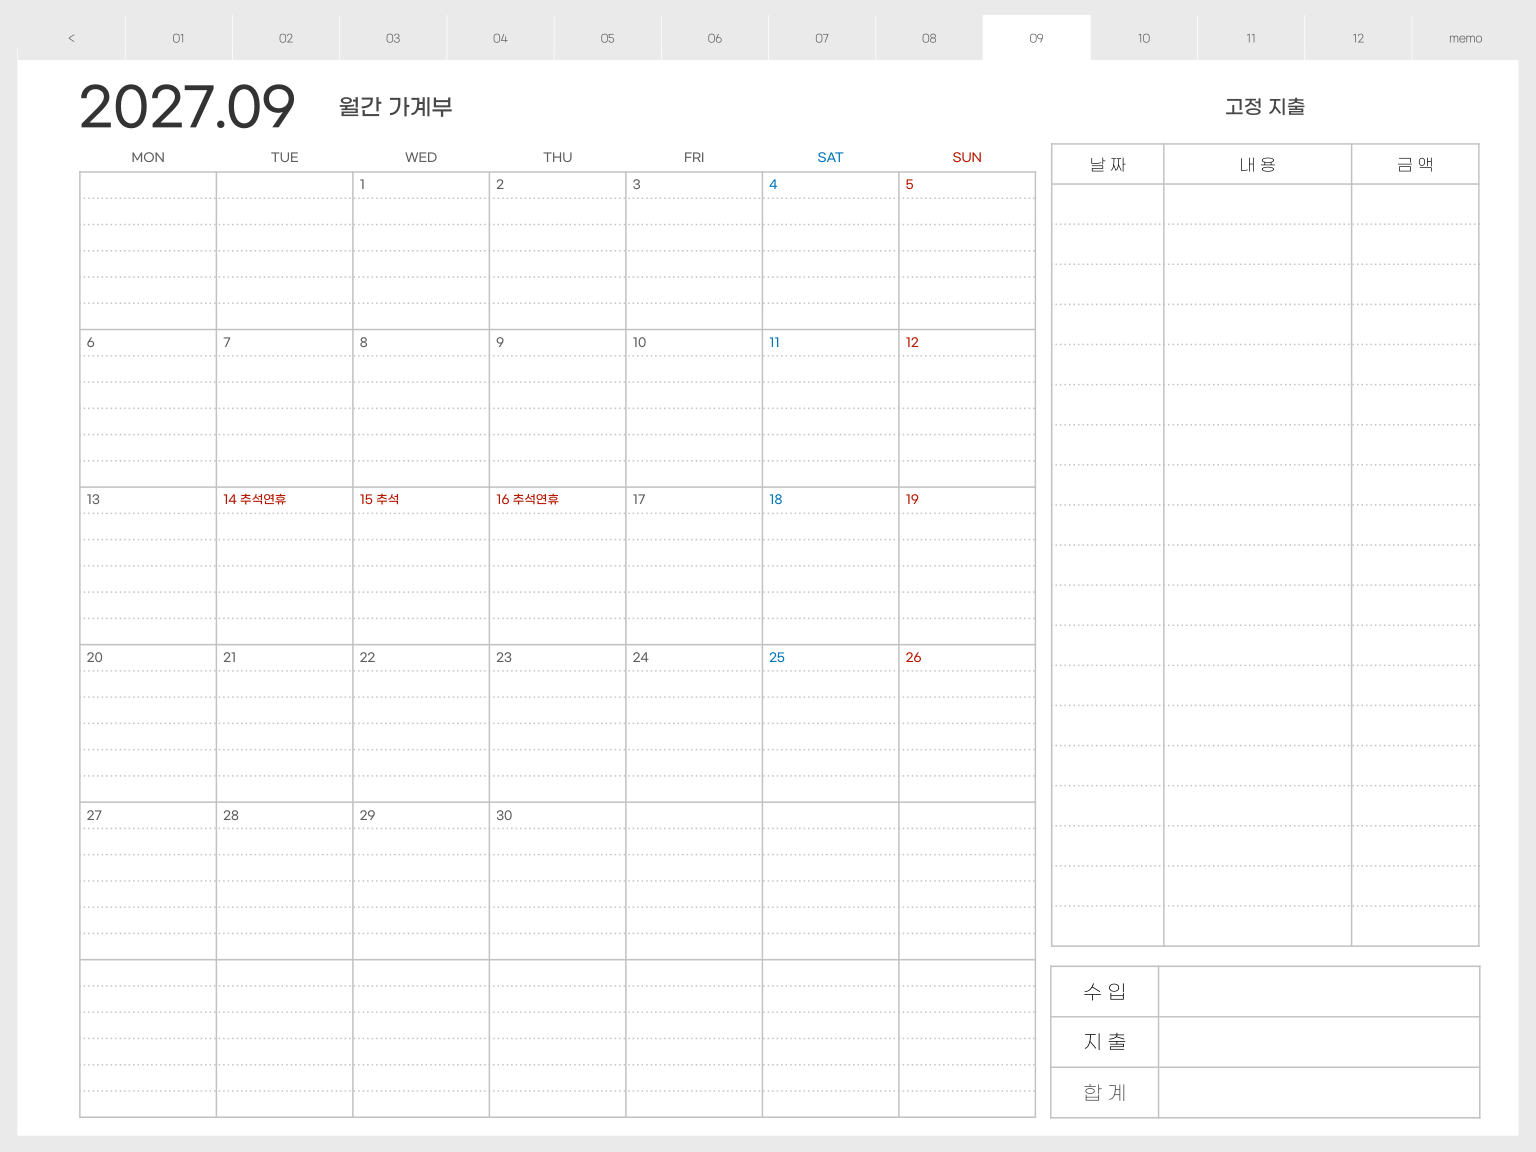Click the MON weekday header
The height and width of the screenshot is (1152, 1536).
[x=148, y=157]
